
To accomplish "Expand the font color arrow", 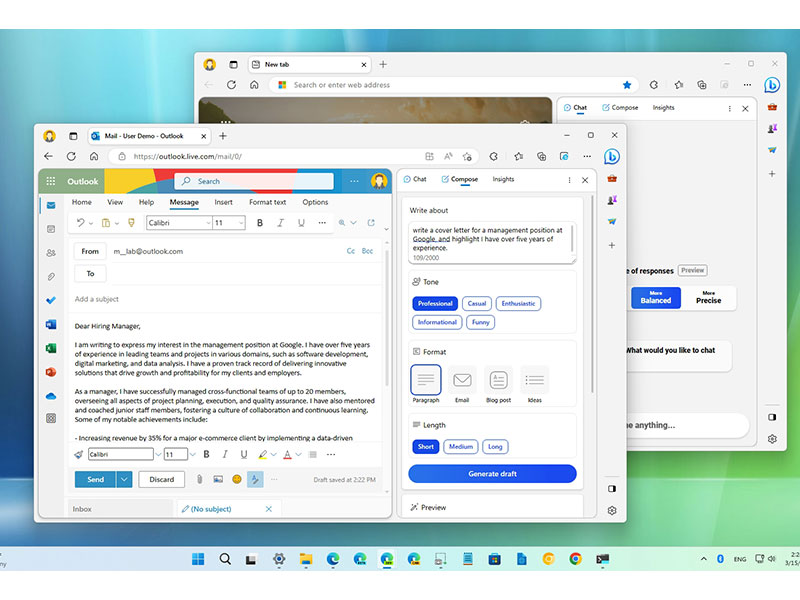I will [x=298, y=454].
